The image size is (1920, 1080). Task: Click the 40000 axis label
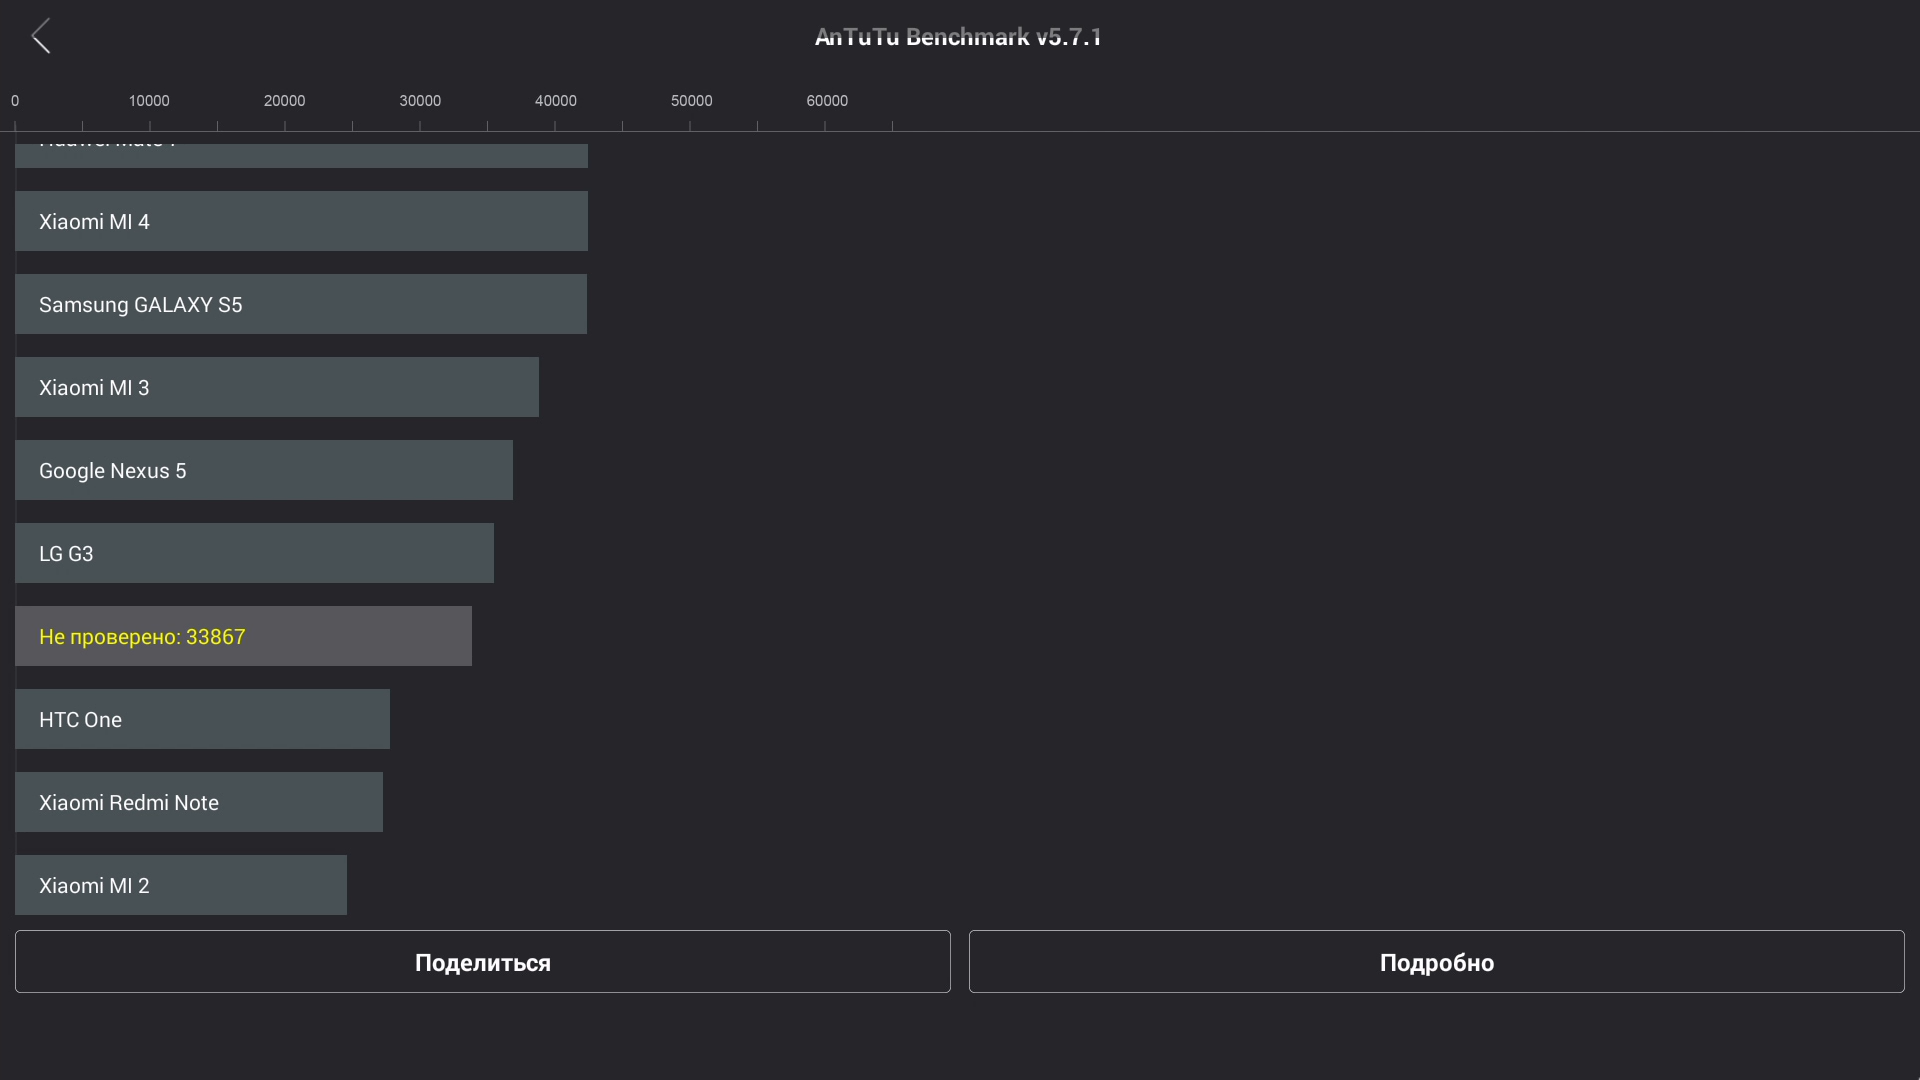click(x=556, y=101)
